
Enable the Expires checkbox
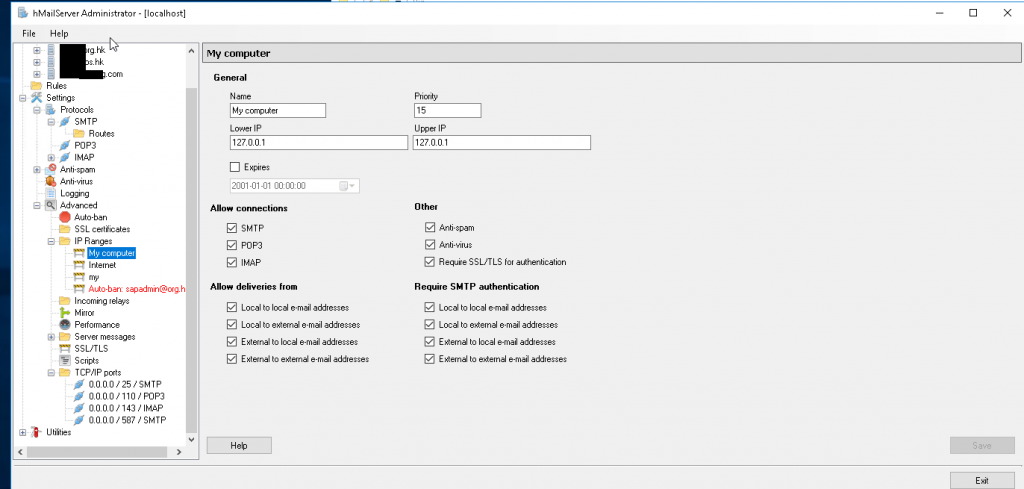coord(235,167)
